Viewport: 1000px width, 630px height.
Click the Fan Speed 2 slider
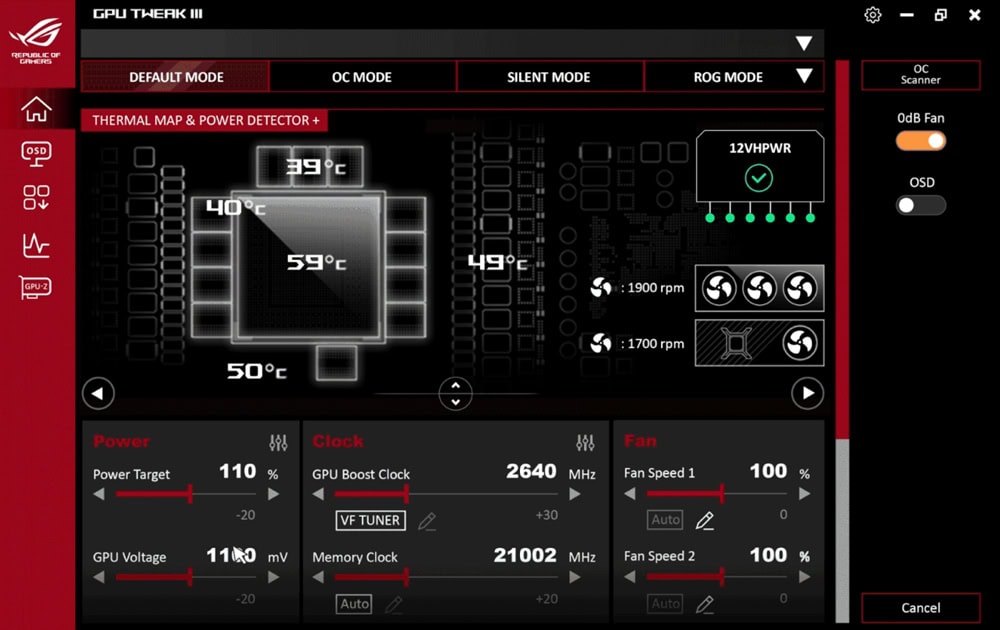pyautogui.click(x=717, y=576)
